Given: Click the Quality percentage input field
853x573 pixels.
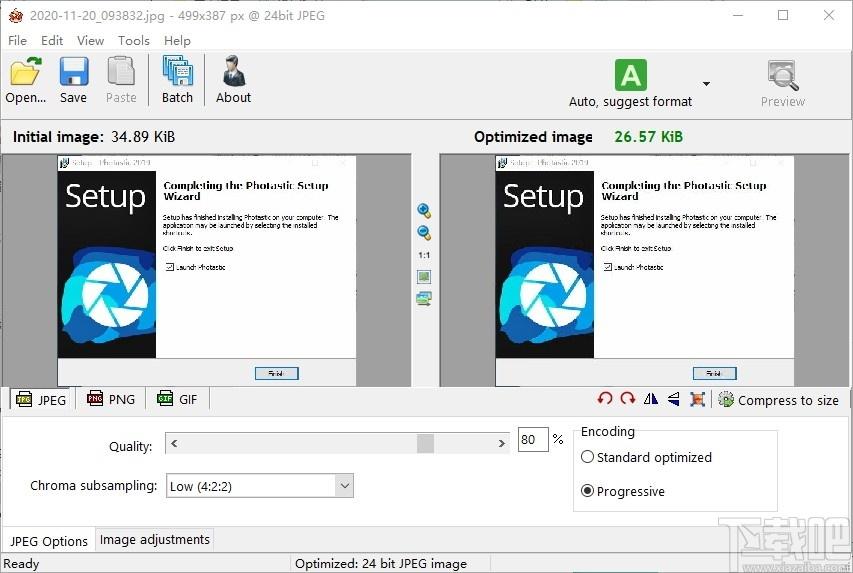Looking at the screenshot, I should (x=533, y=440).
